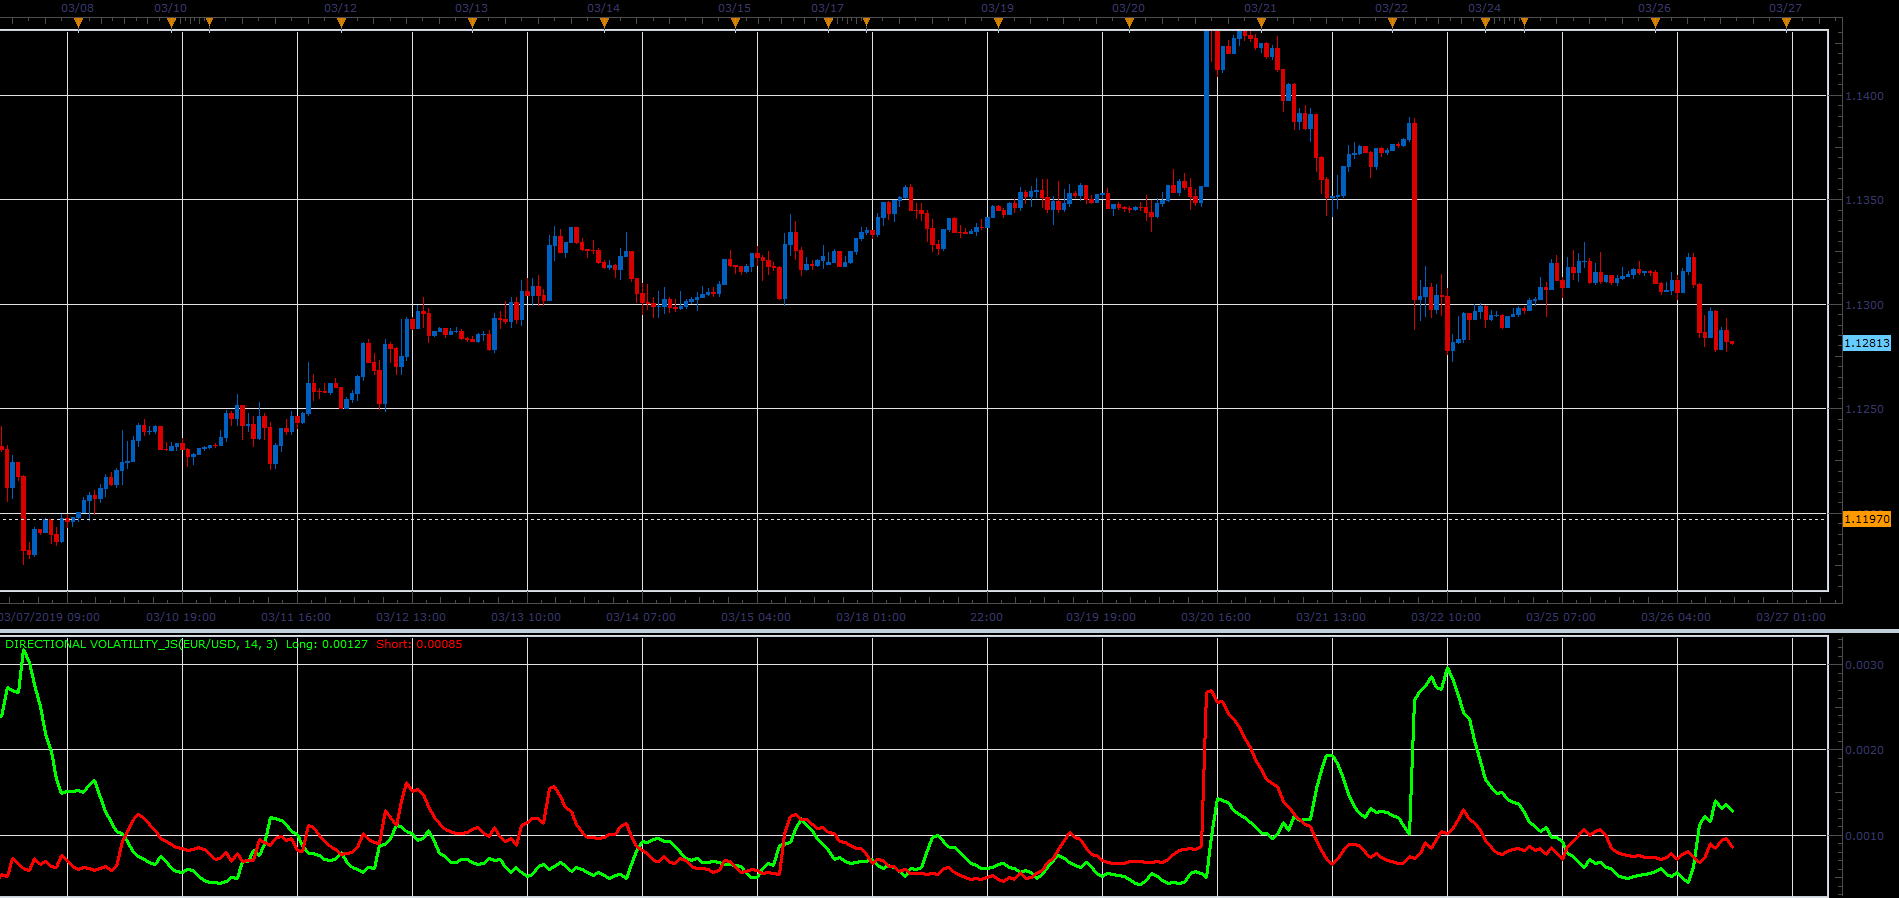Click the 1.1300 price axis label
Viewport: 1899px width, 898px height.
(x=1864, y=305)
